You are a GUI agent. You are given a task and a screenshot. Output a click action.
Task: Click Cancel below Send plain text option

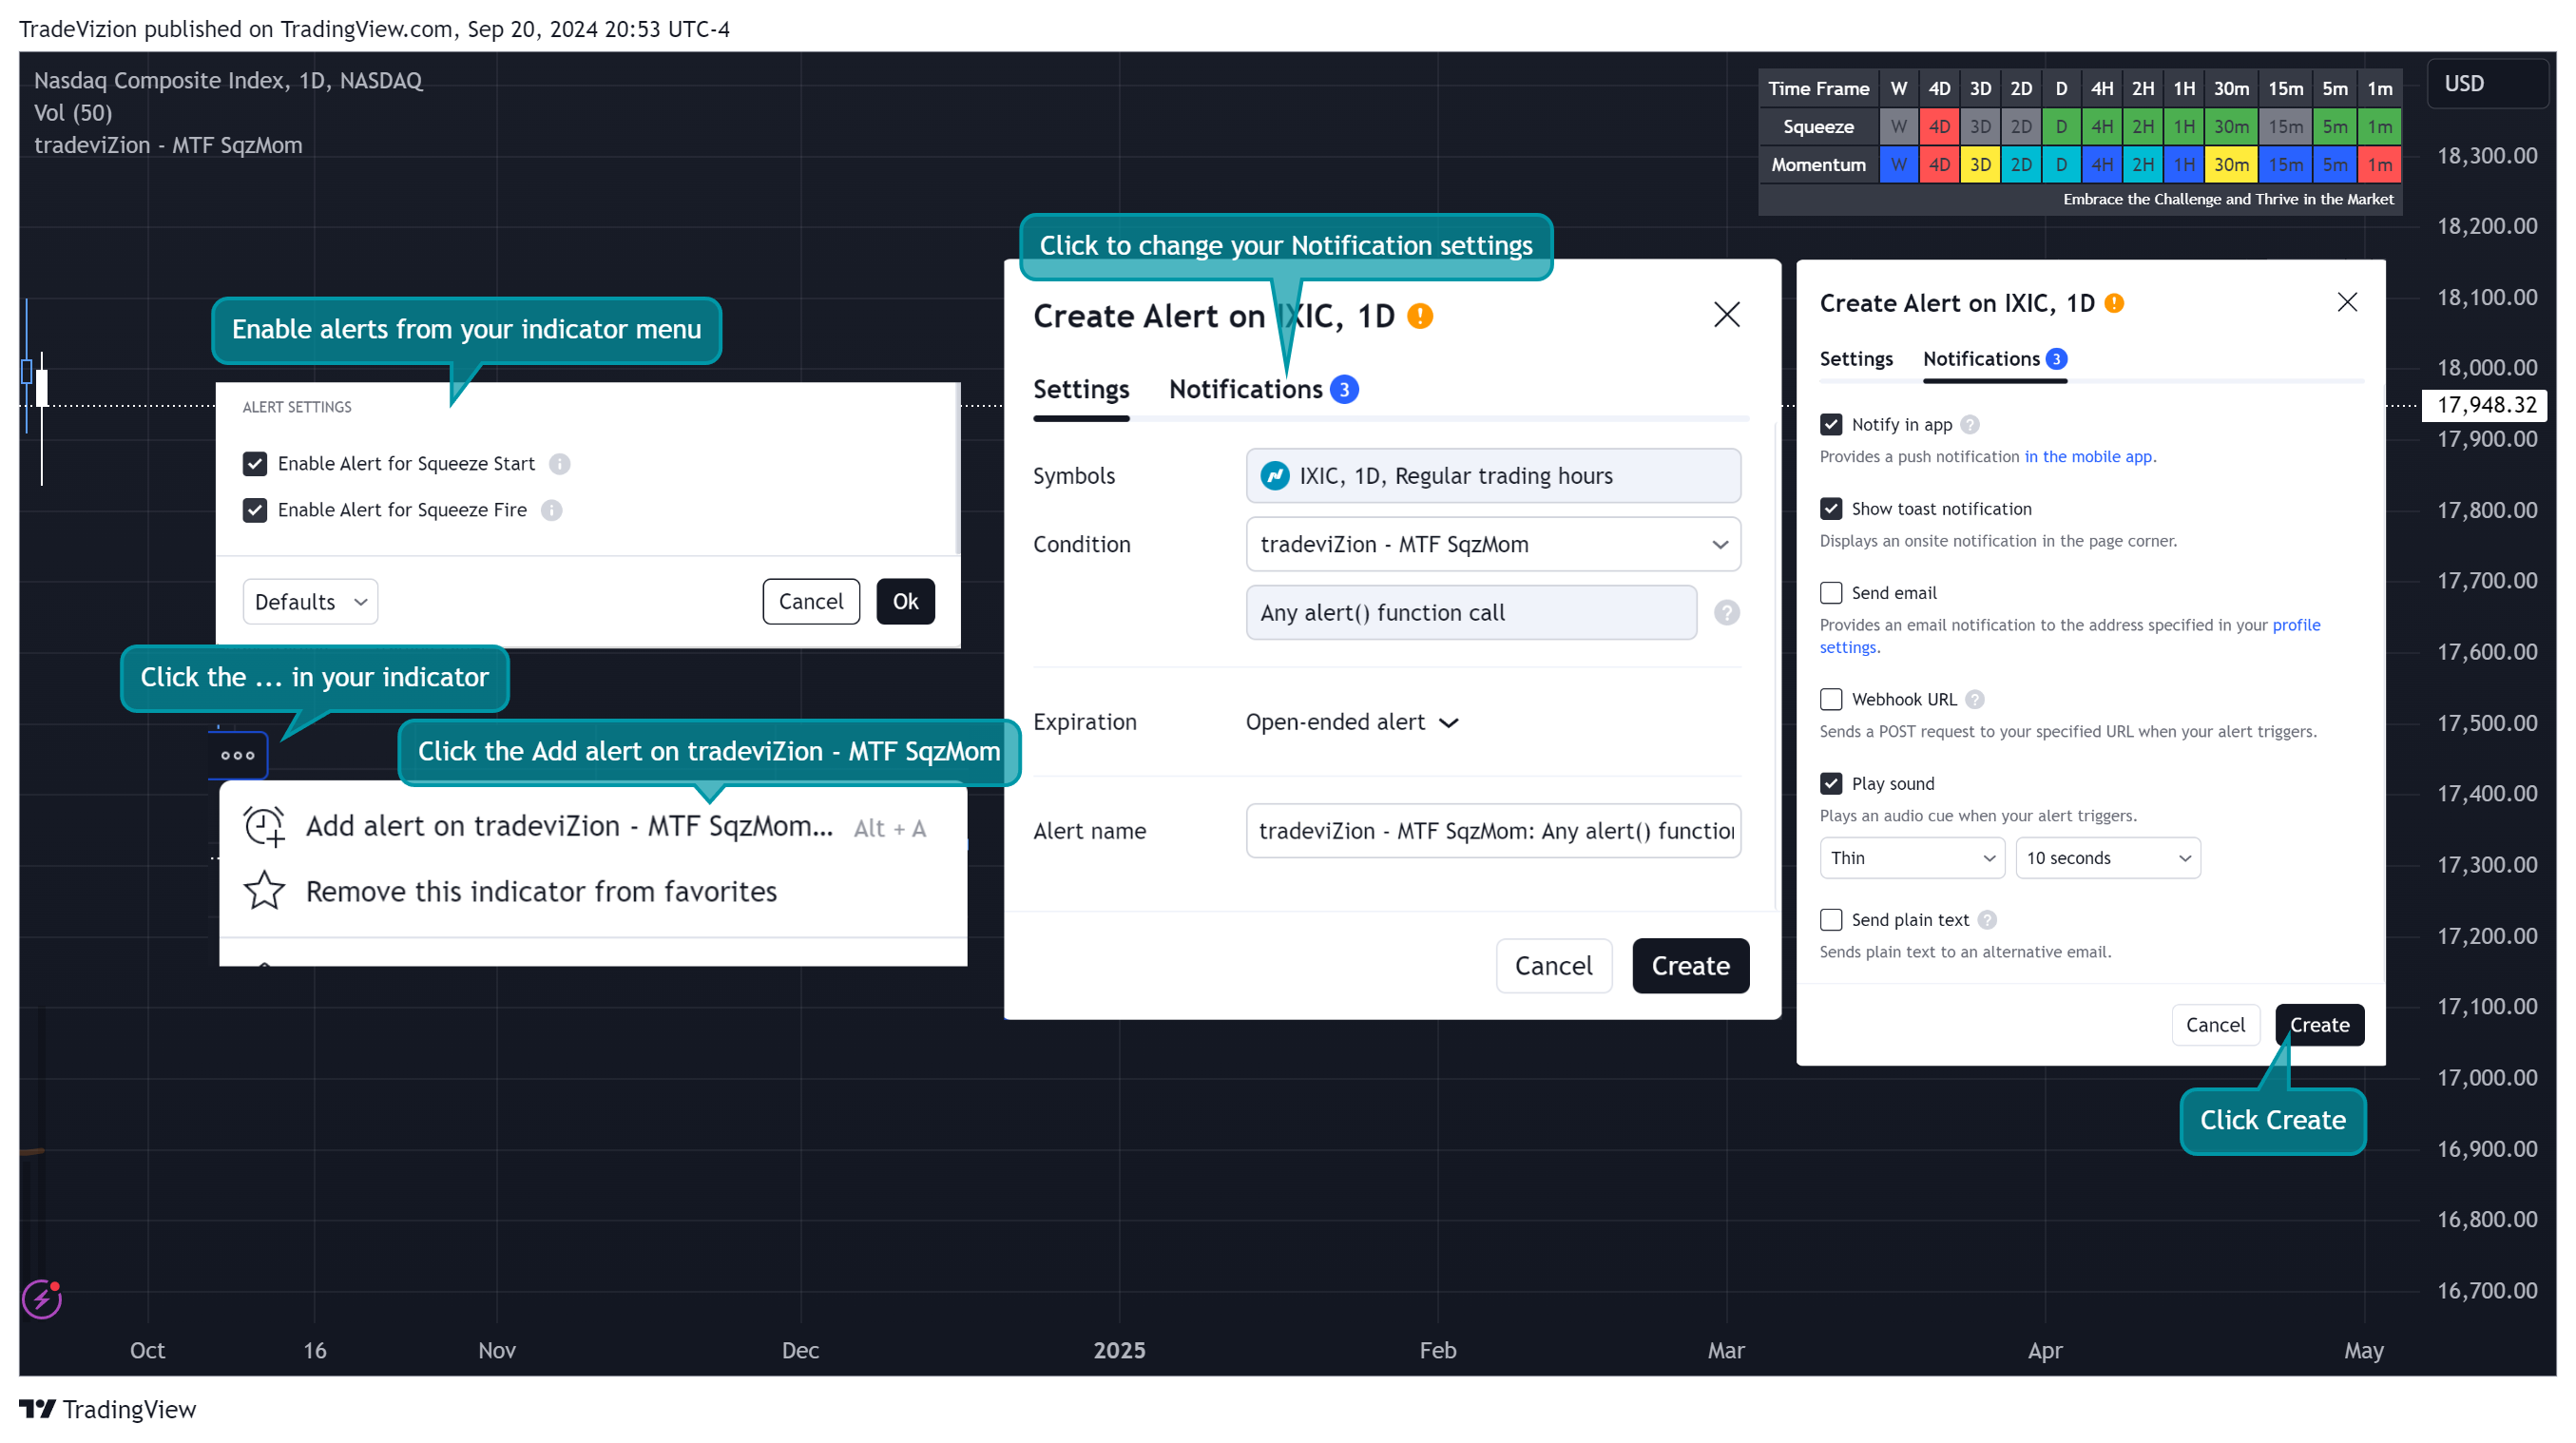coord(2215,1025)
